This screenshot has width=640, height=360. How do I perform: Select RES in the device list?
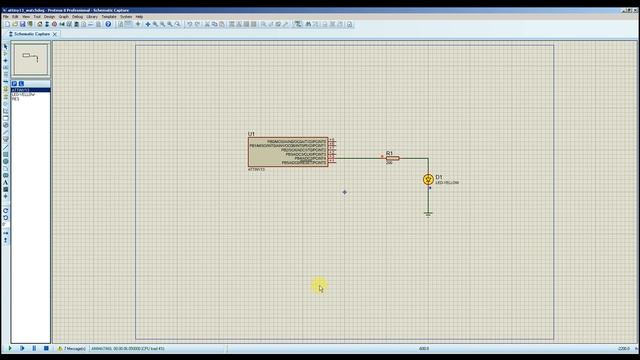16,99
